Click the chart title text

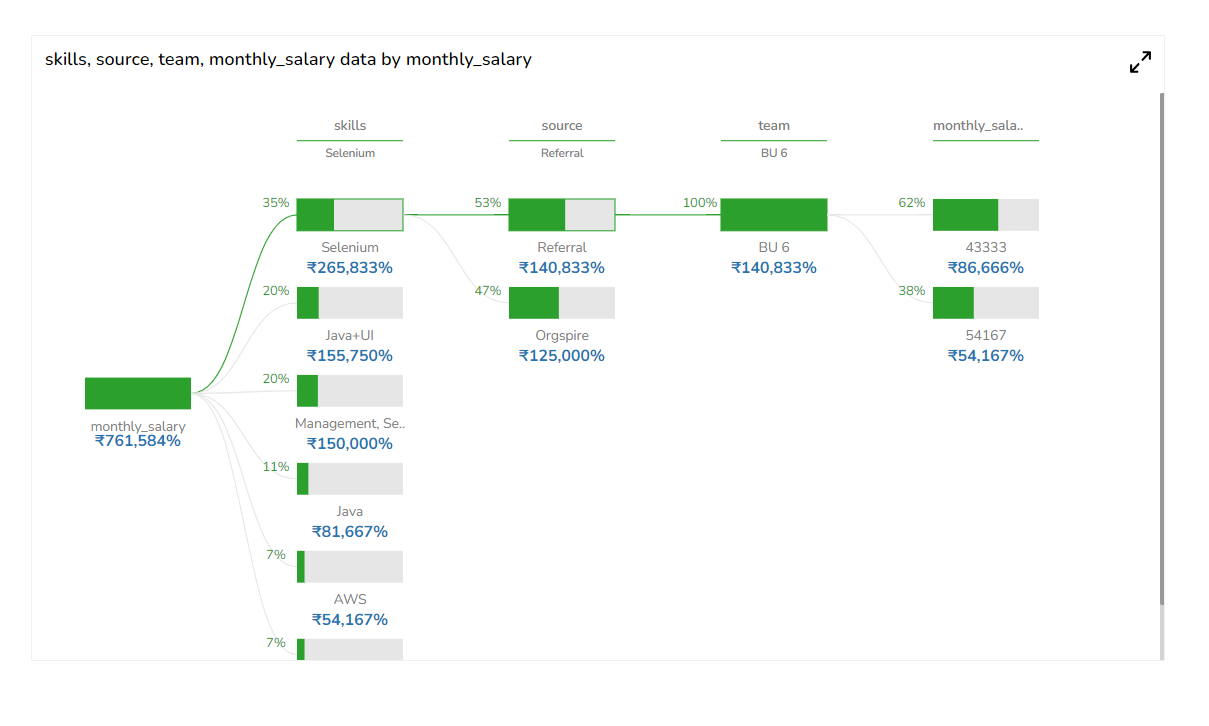(288, 60)
